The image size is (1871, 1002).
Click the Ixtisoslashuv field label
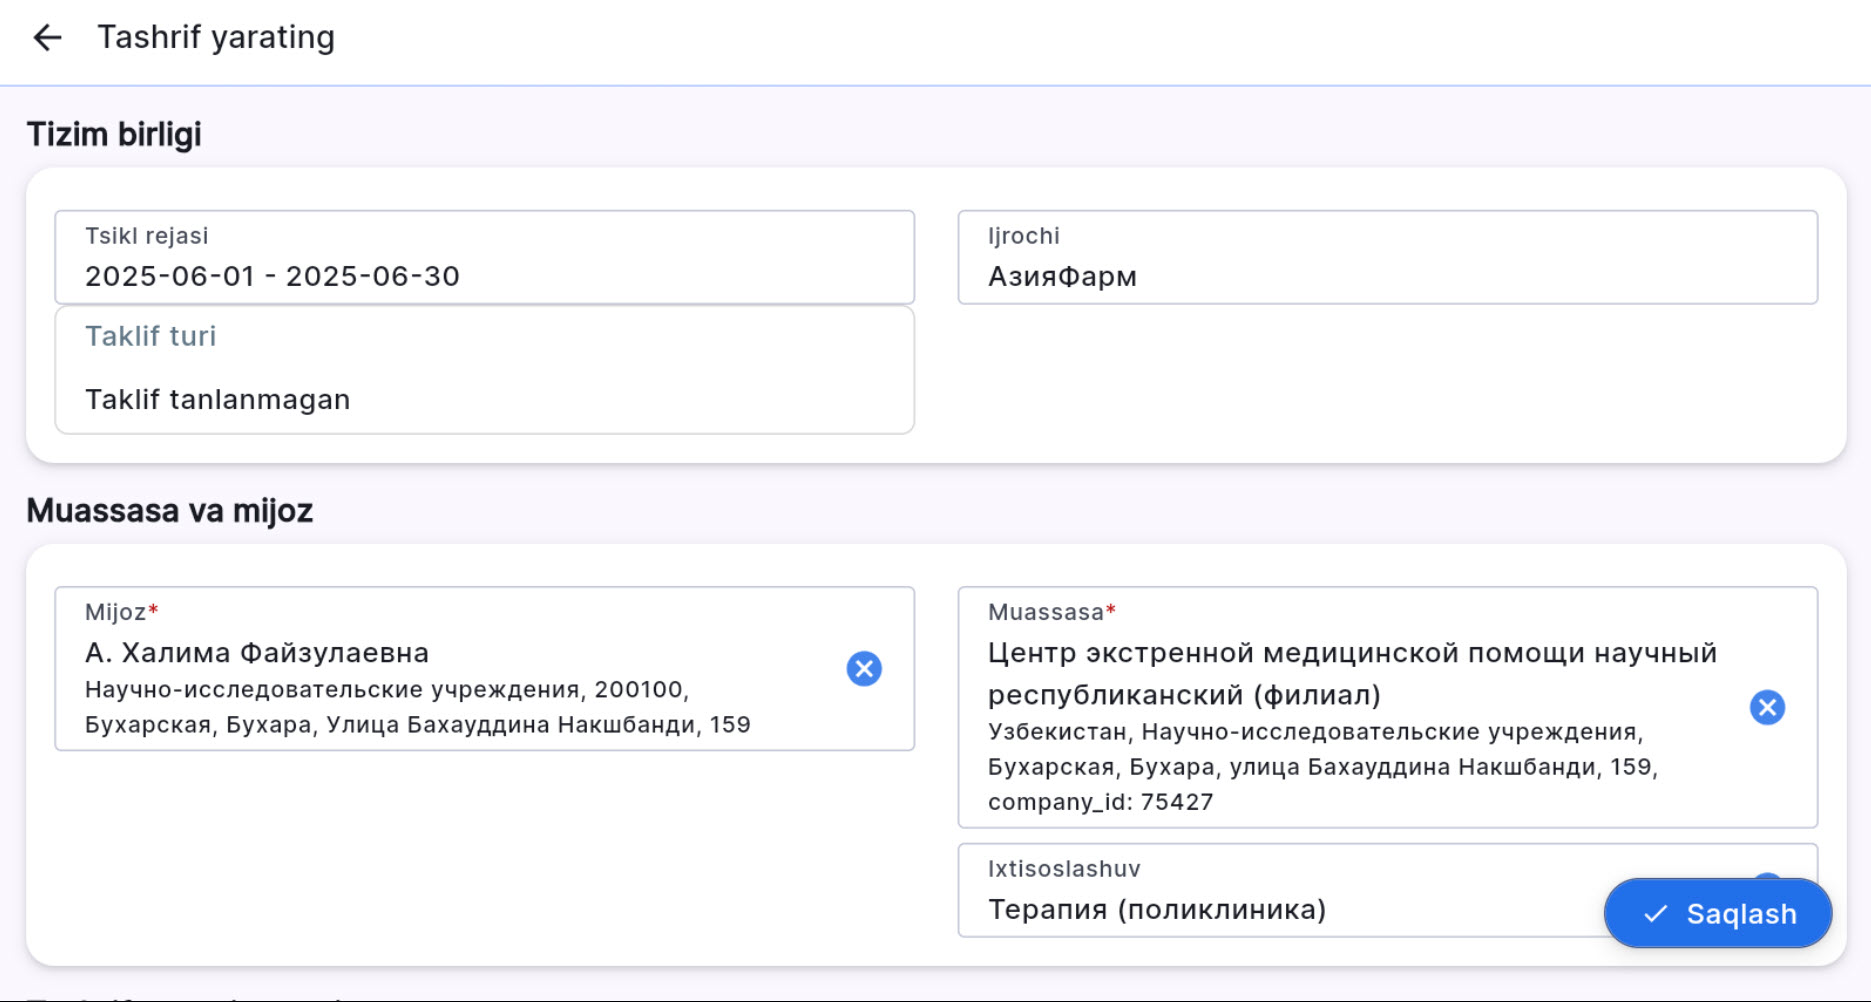coord(1064,869)
